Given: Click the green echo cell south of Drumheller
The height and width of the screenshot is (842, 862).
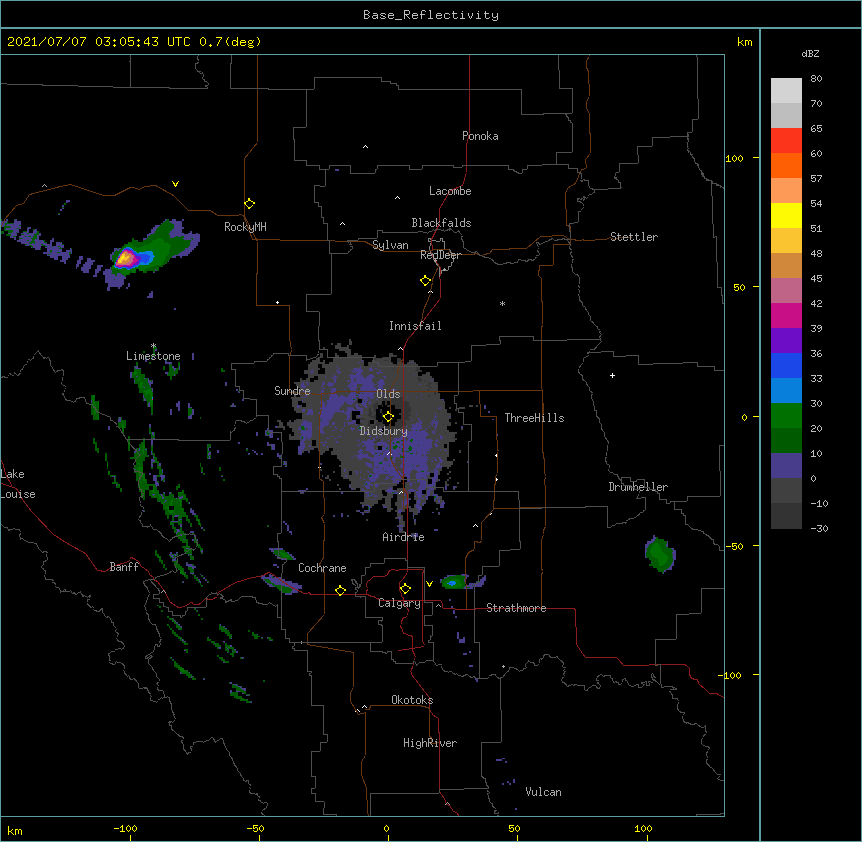Looking at the screenshot, I should pos(660,554).
